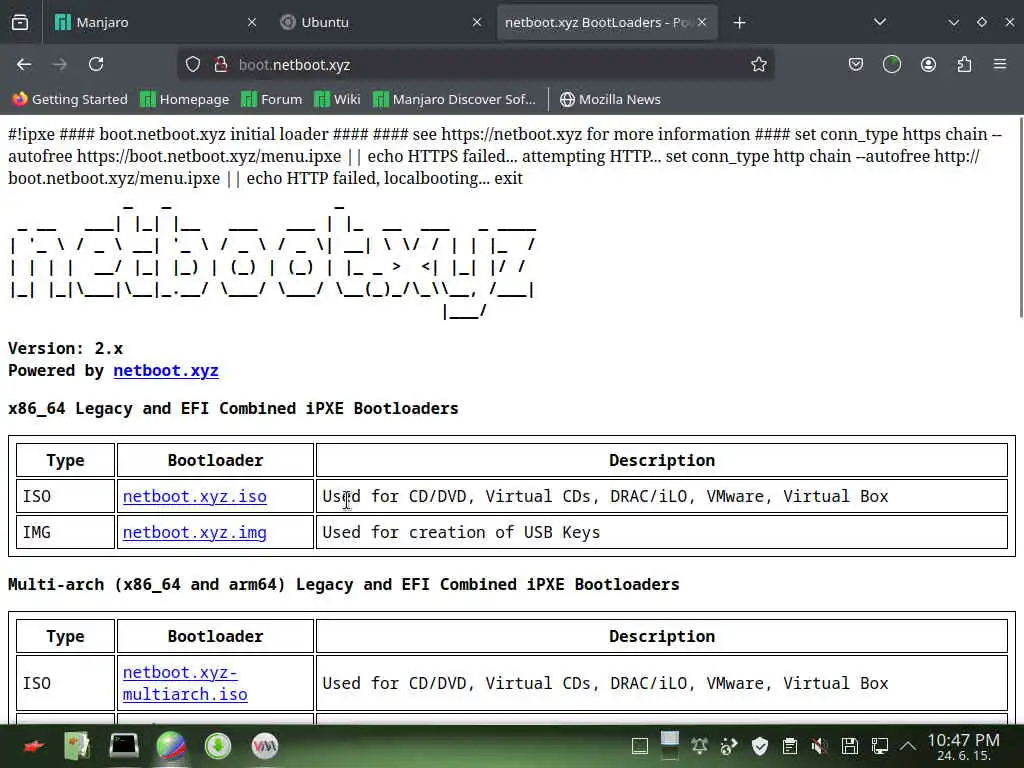The width and height of the screenshot is (1024, 768).
Task: Click 'Used for creation of USB Keys' cell
Action: [662, 532]
